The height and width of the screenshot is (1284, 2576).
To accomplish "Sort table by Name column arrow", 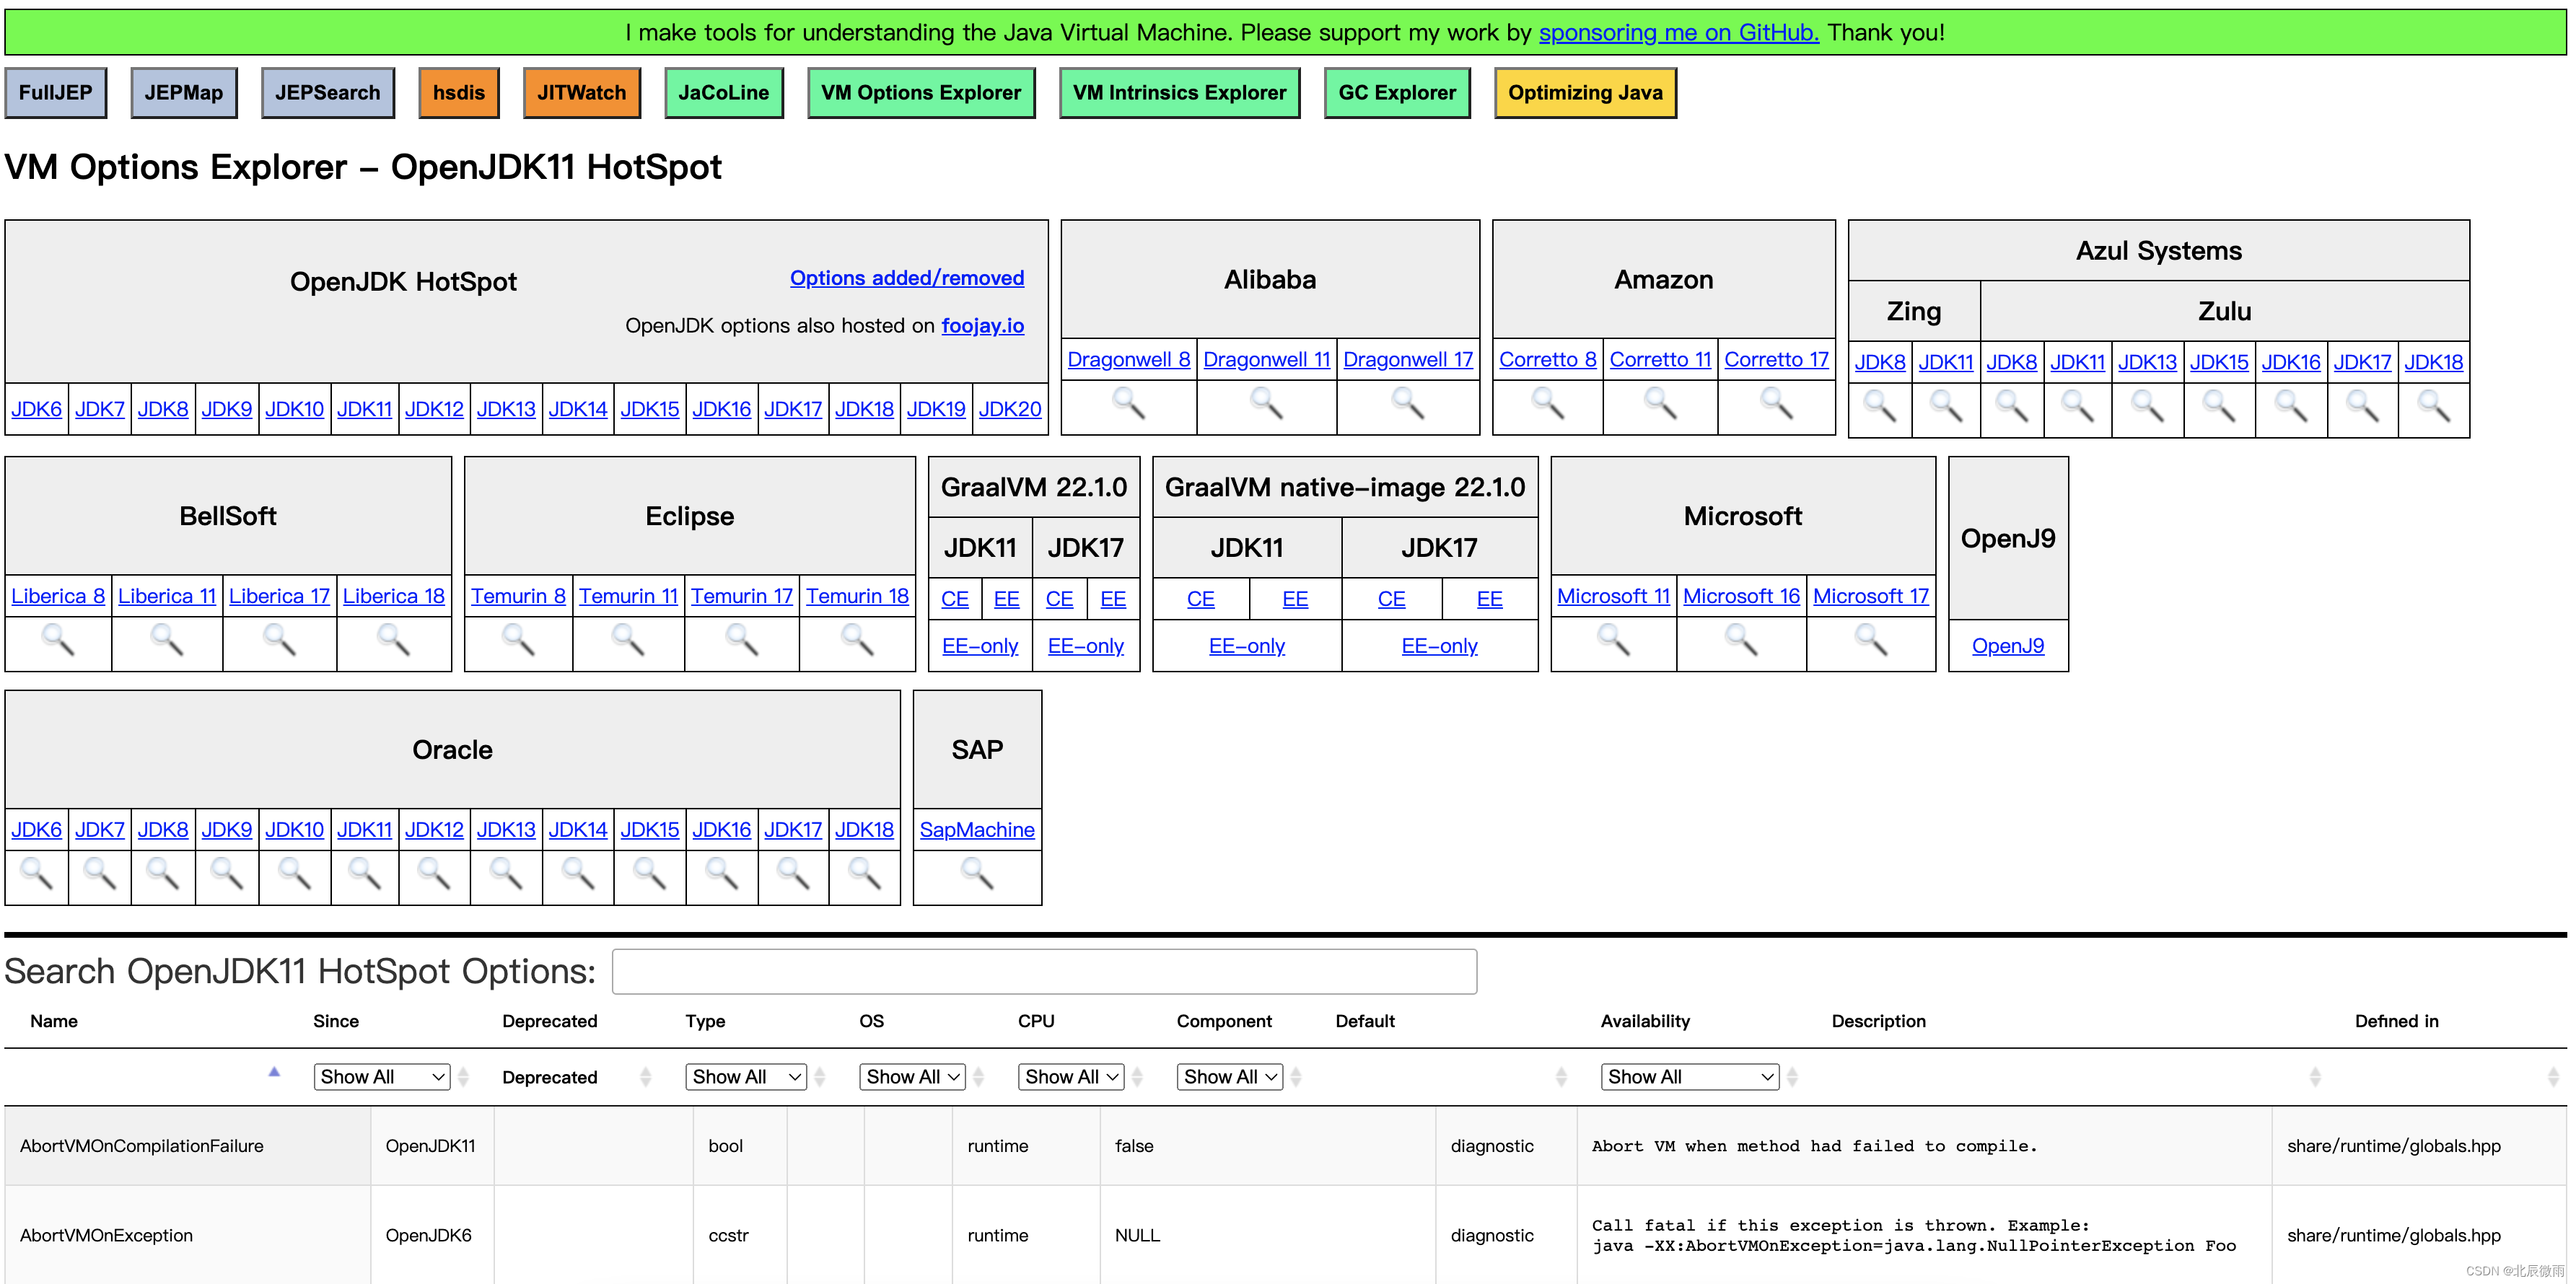I will point(274,1072).
